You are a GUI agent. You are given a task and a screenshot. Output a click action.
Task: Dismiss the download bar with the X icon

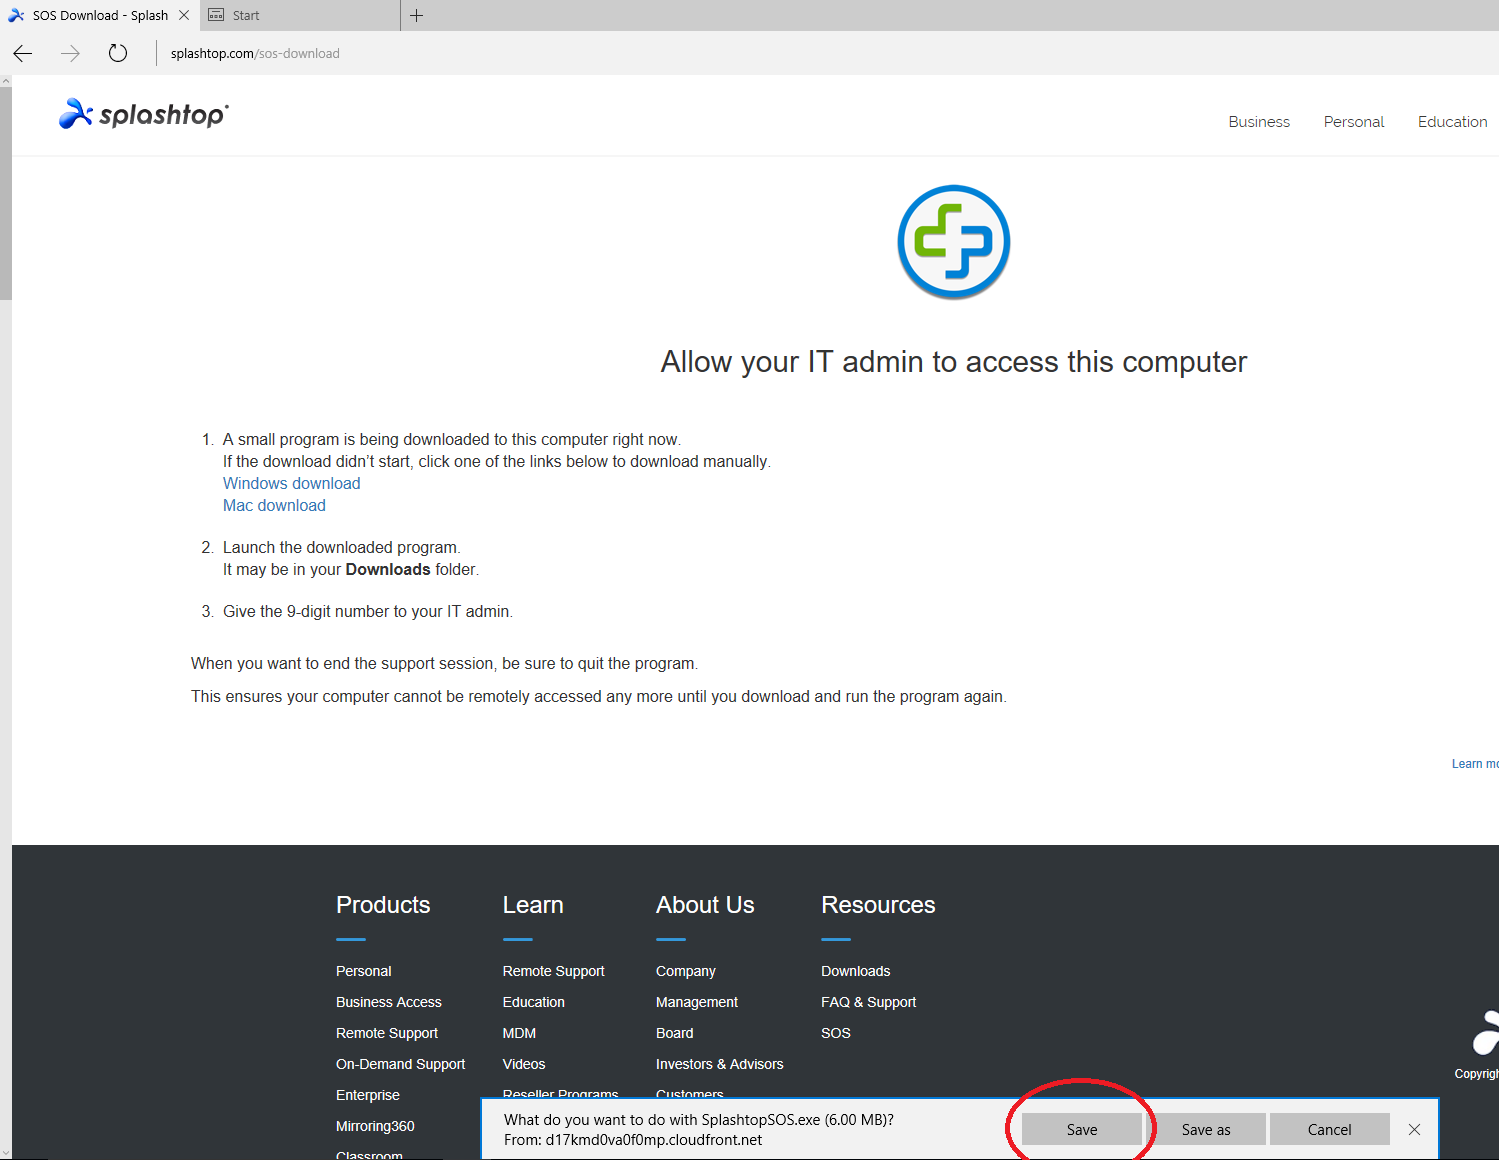1414,1129
